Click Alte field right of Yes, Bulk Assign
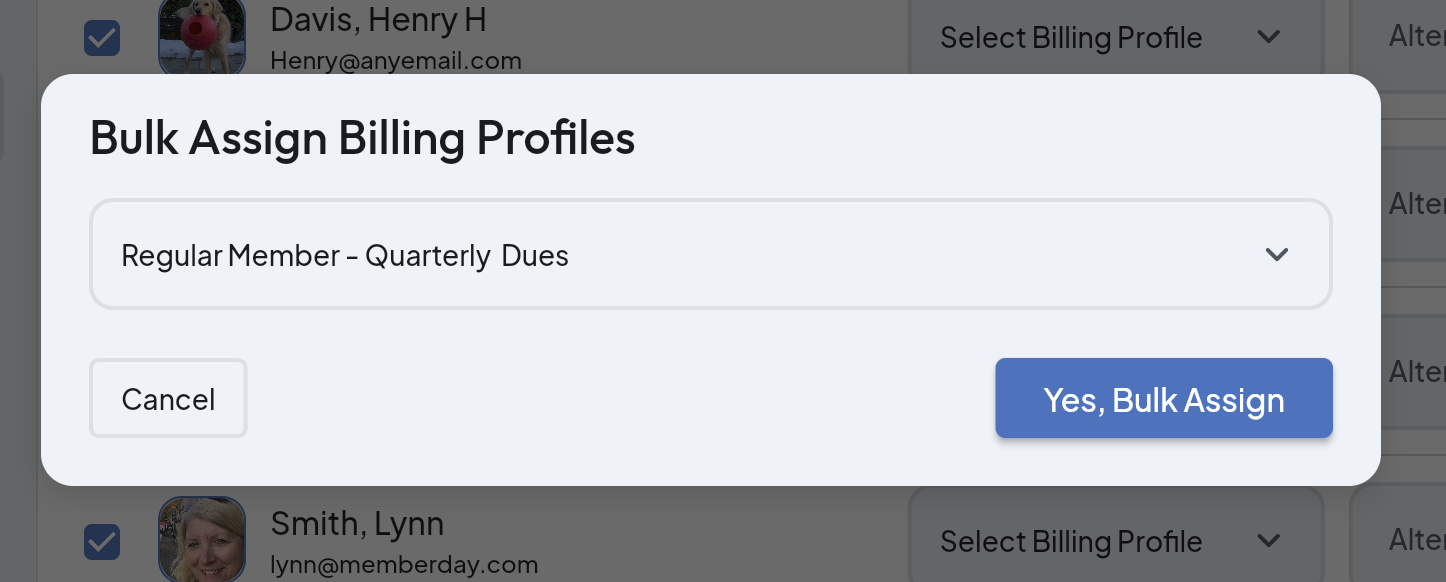 click(x=1417, y=372)
